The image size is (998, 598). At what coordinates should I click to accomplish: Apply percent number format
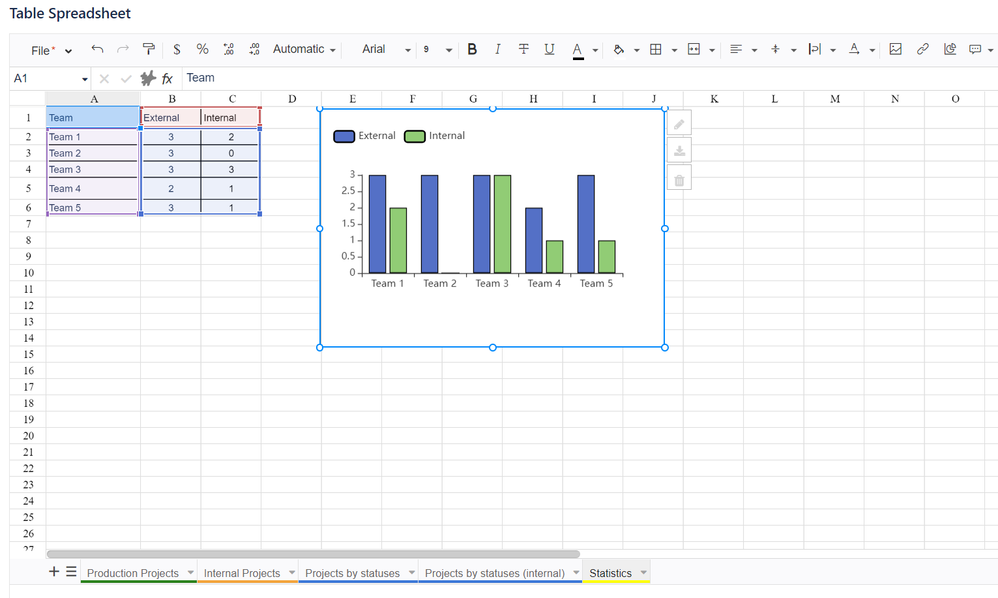click(202, 49)
